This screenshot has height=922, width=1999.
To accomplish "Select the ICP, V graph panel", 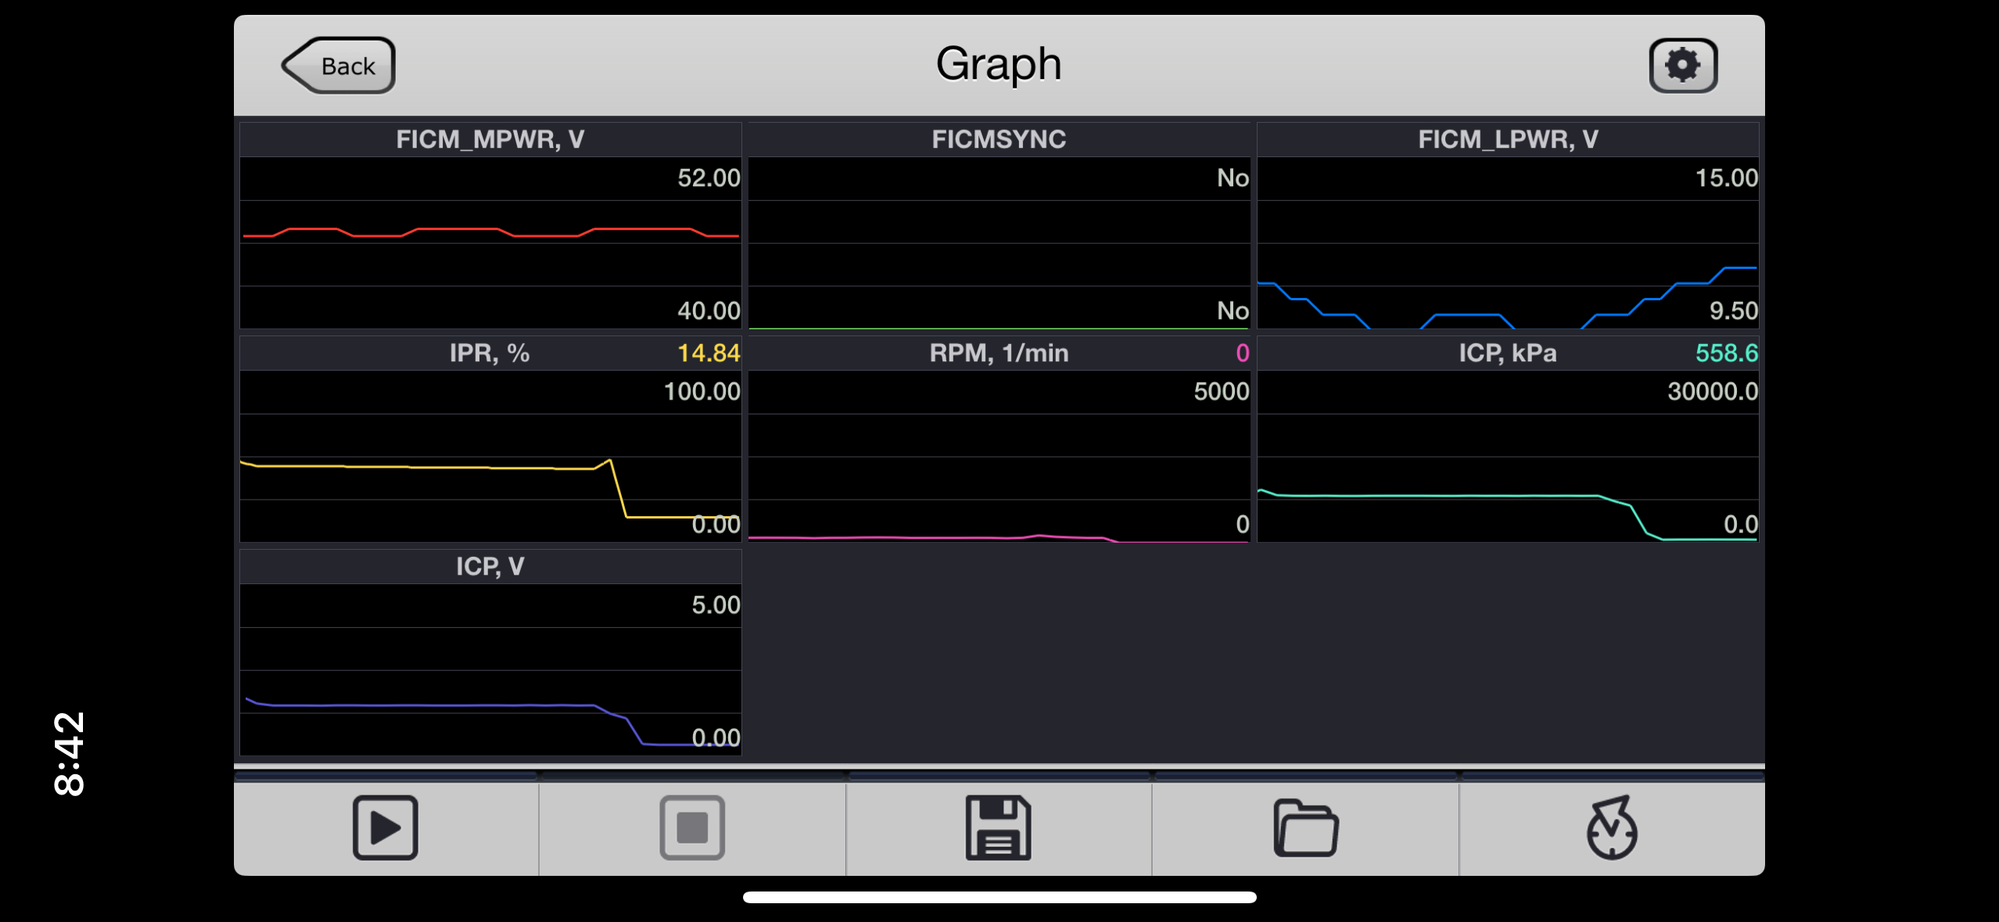I will click(489, 565).
